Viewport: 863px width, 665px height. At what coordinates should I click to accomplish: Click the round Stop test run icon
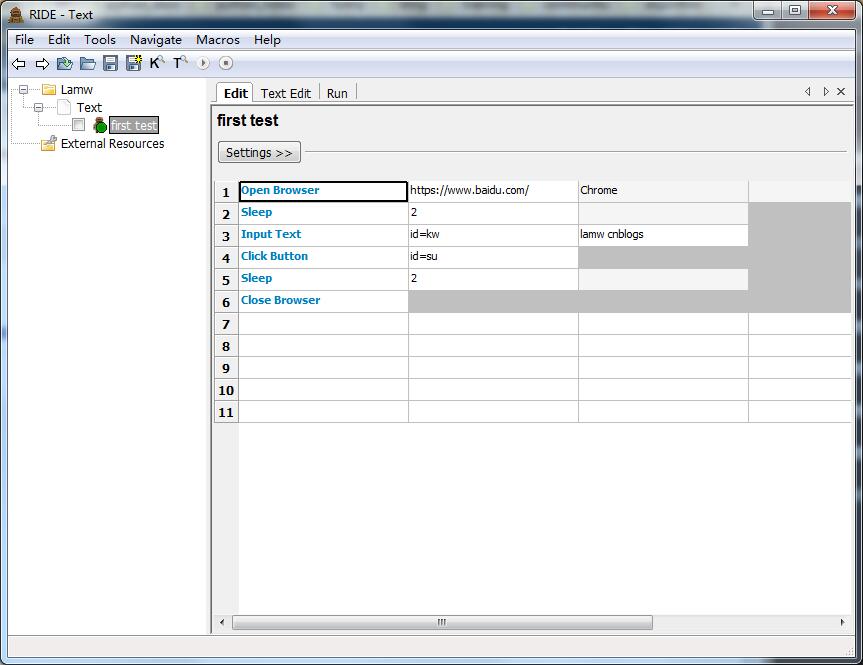tap(226, 63)
